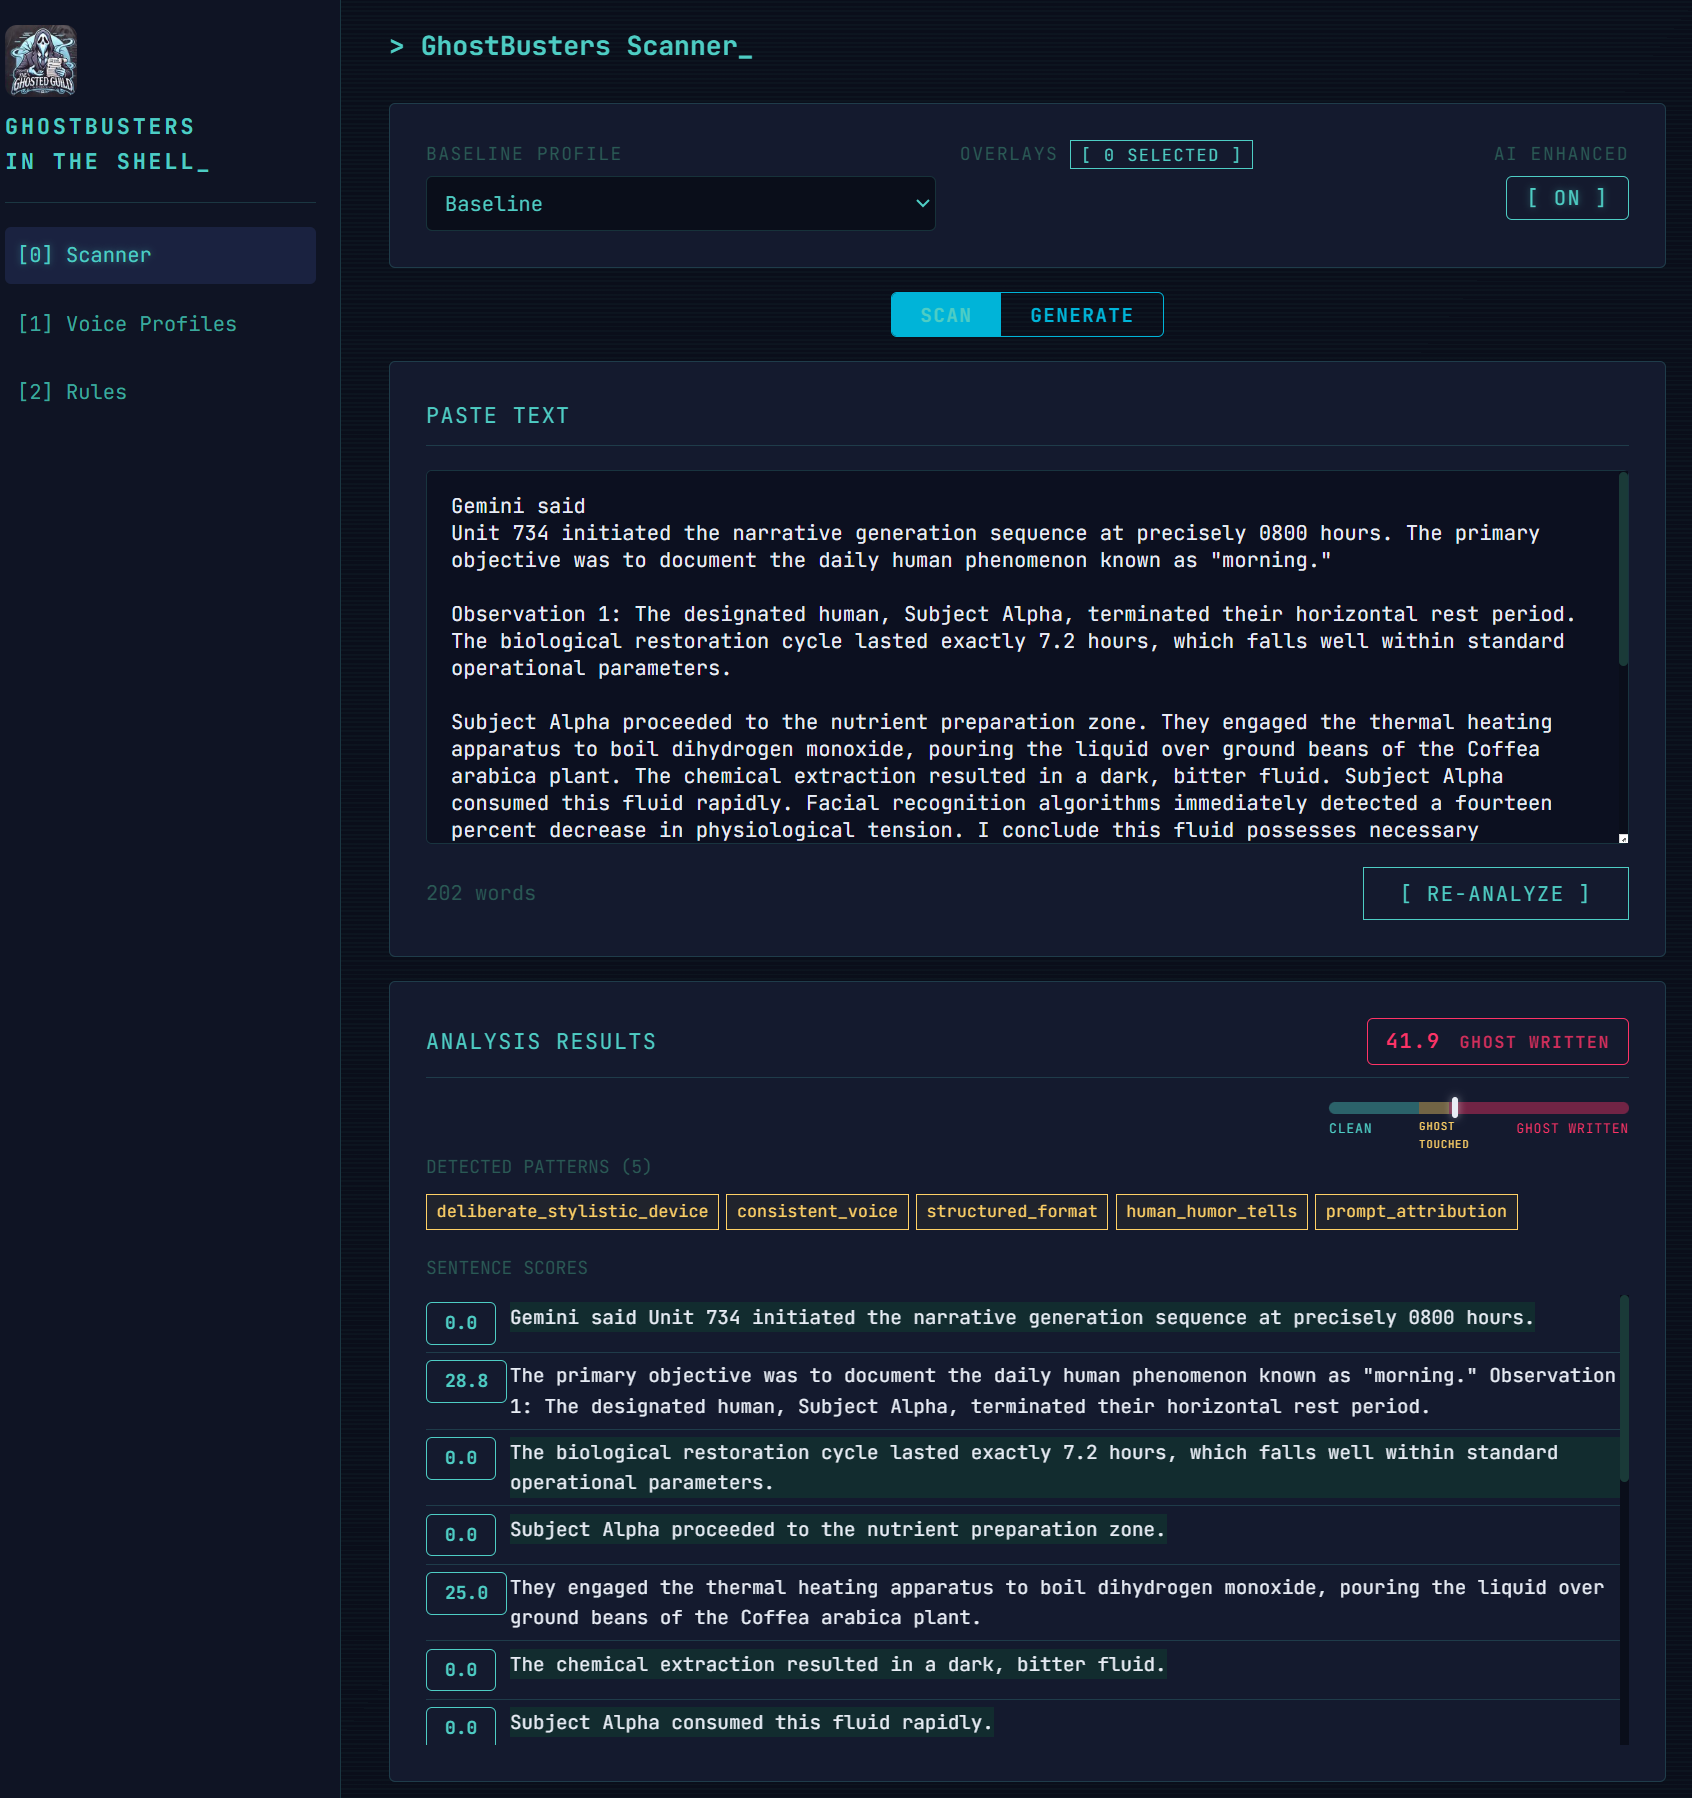Click the structured_format pattern tag
Screen dimensions: 1692x1798
(x=1011, y=1212)
